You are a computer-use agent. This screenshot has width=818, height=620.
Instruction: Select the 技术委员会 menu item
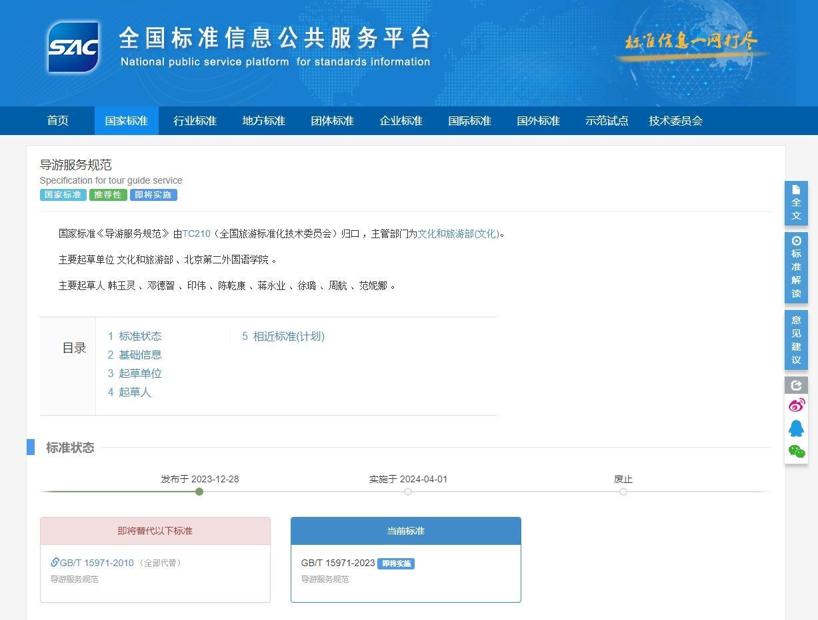click(675, 121)
